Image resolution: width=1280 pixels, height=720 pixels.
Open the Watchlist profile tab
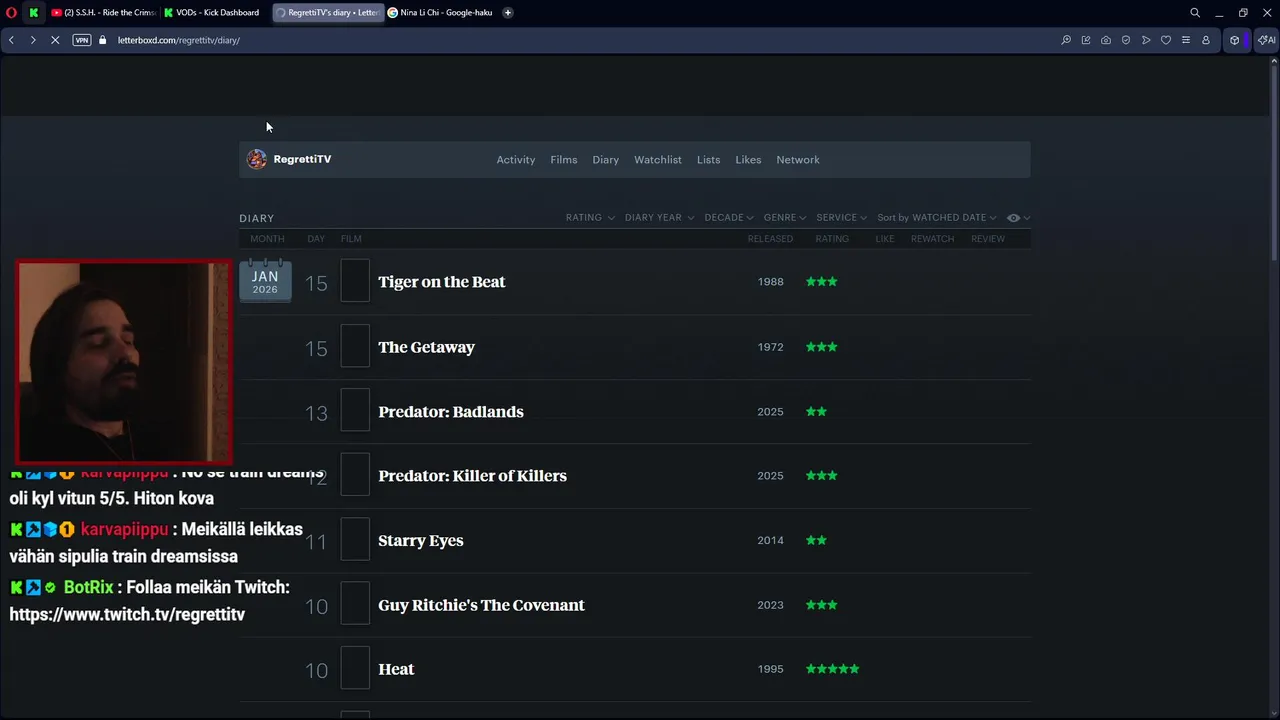point(658,160)
